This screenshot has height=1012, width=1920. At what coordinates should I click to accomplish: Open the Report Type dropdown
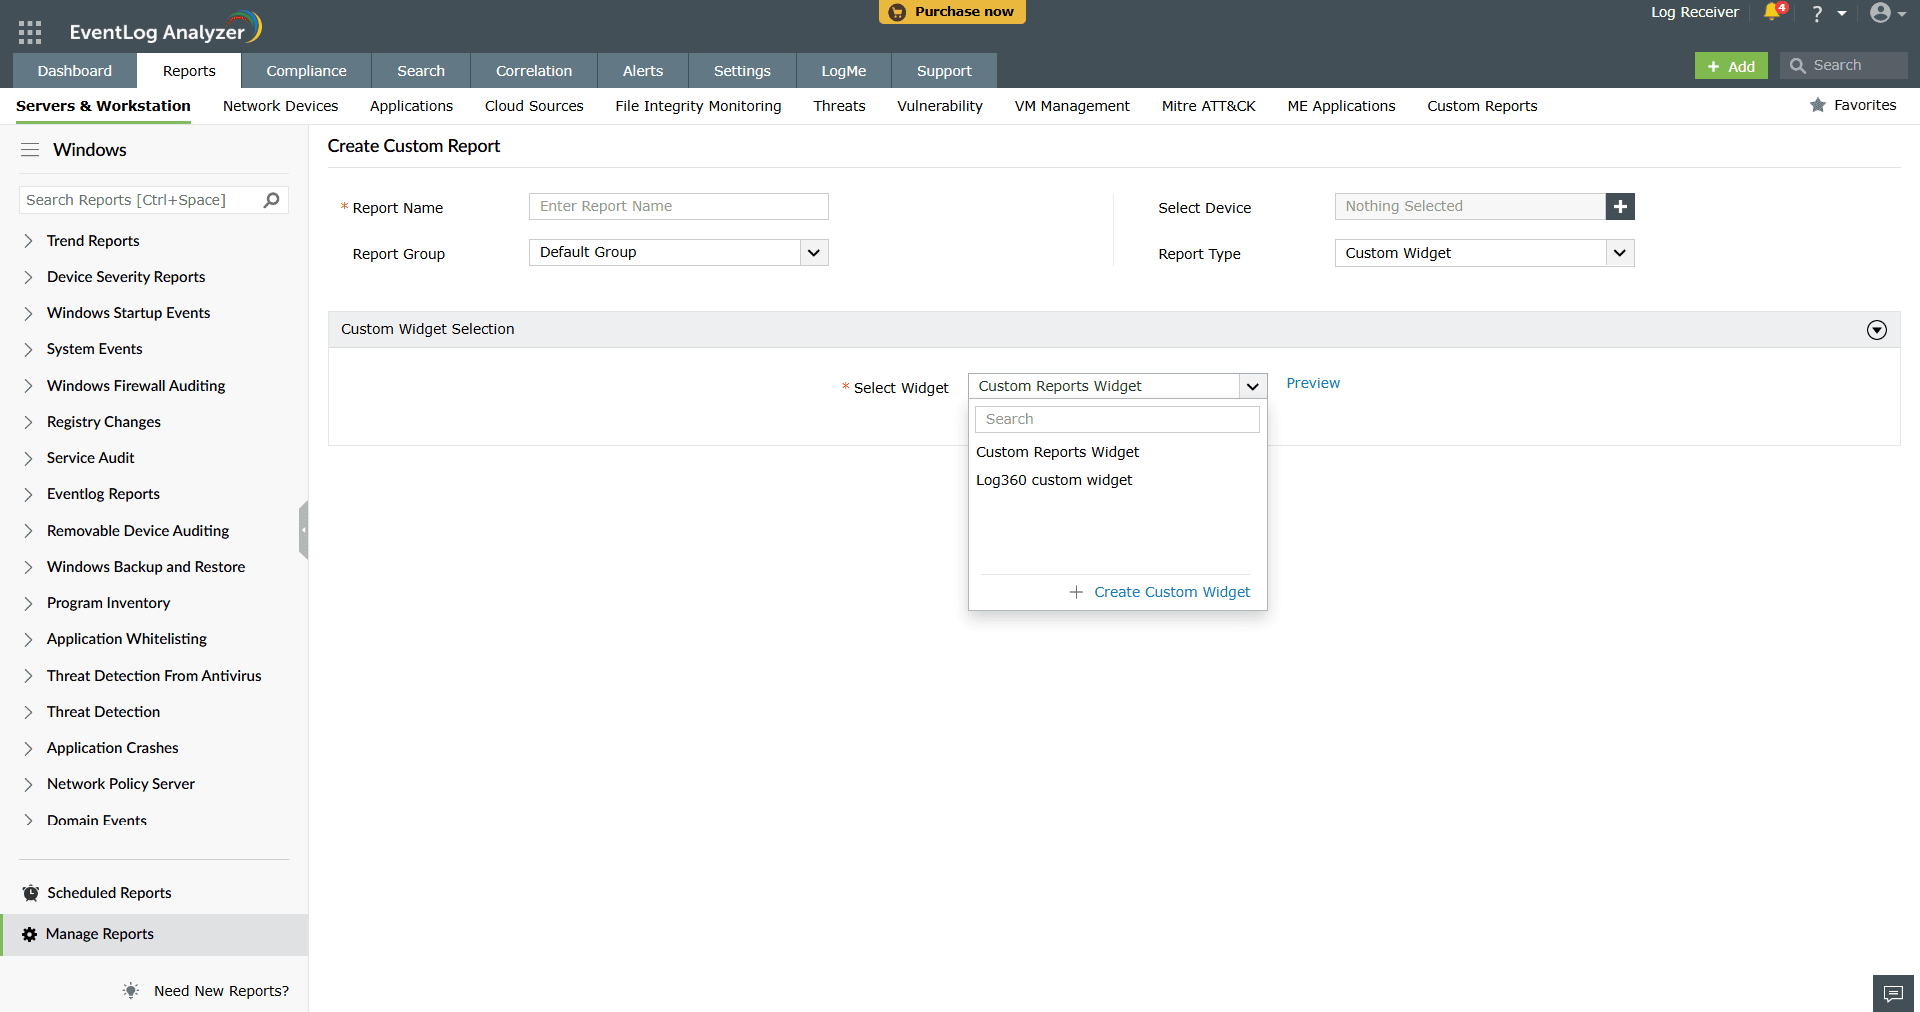[x=1484, y=253]
